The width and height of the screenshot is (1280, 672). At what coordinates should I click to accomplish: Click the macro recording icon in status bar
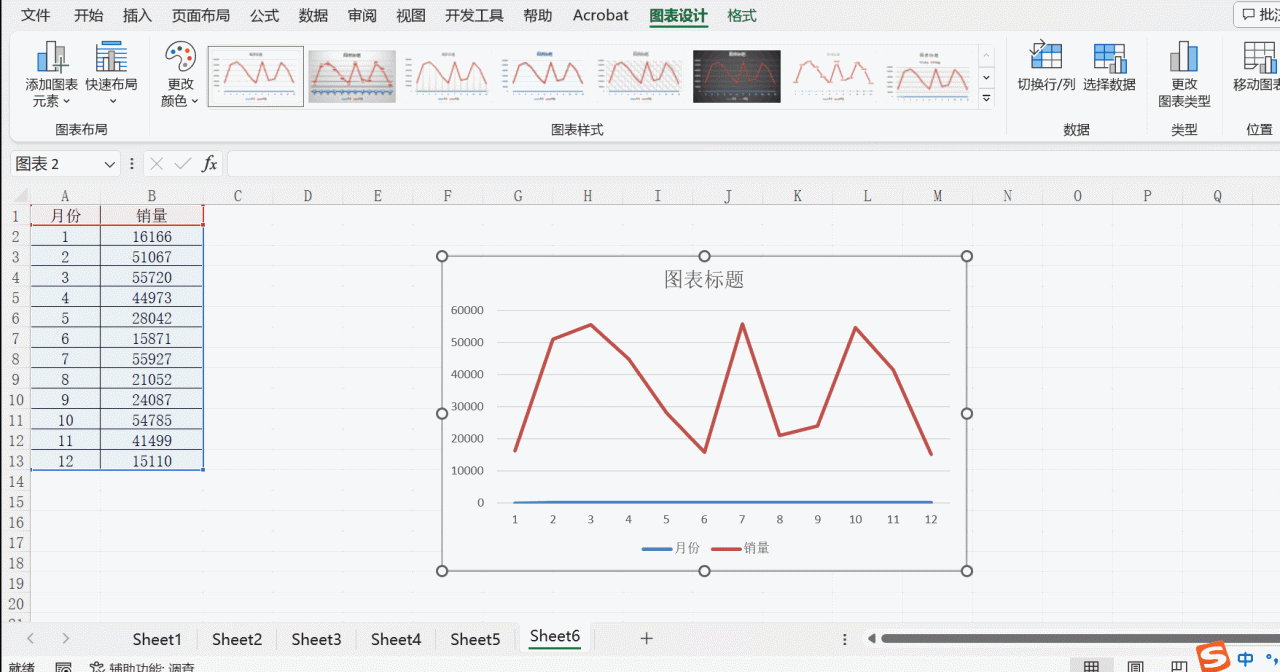[63, 667]
